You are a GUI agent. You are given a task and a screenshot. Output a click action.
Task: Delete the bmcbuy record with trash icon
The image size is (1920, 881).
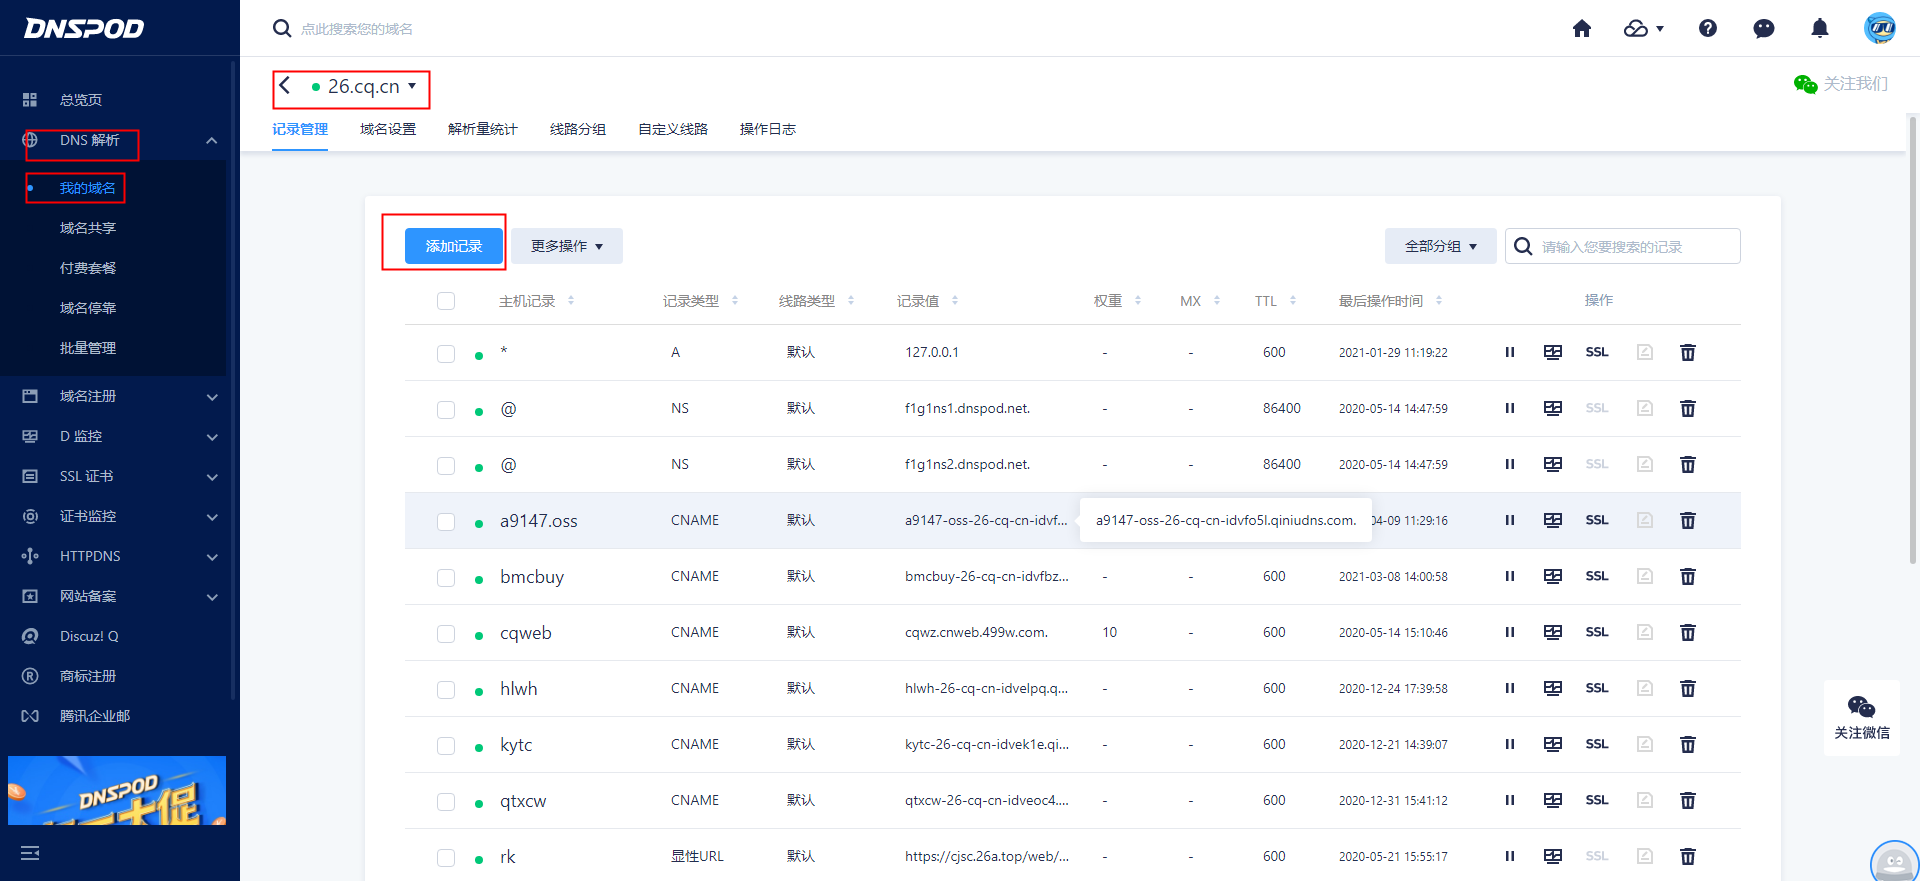point(1687,576)
